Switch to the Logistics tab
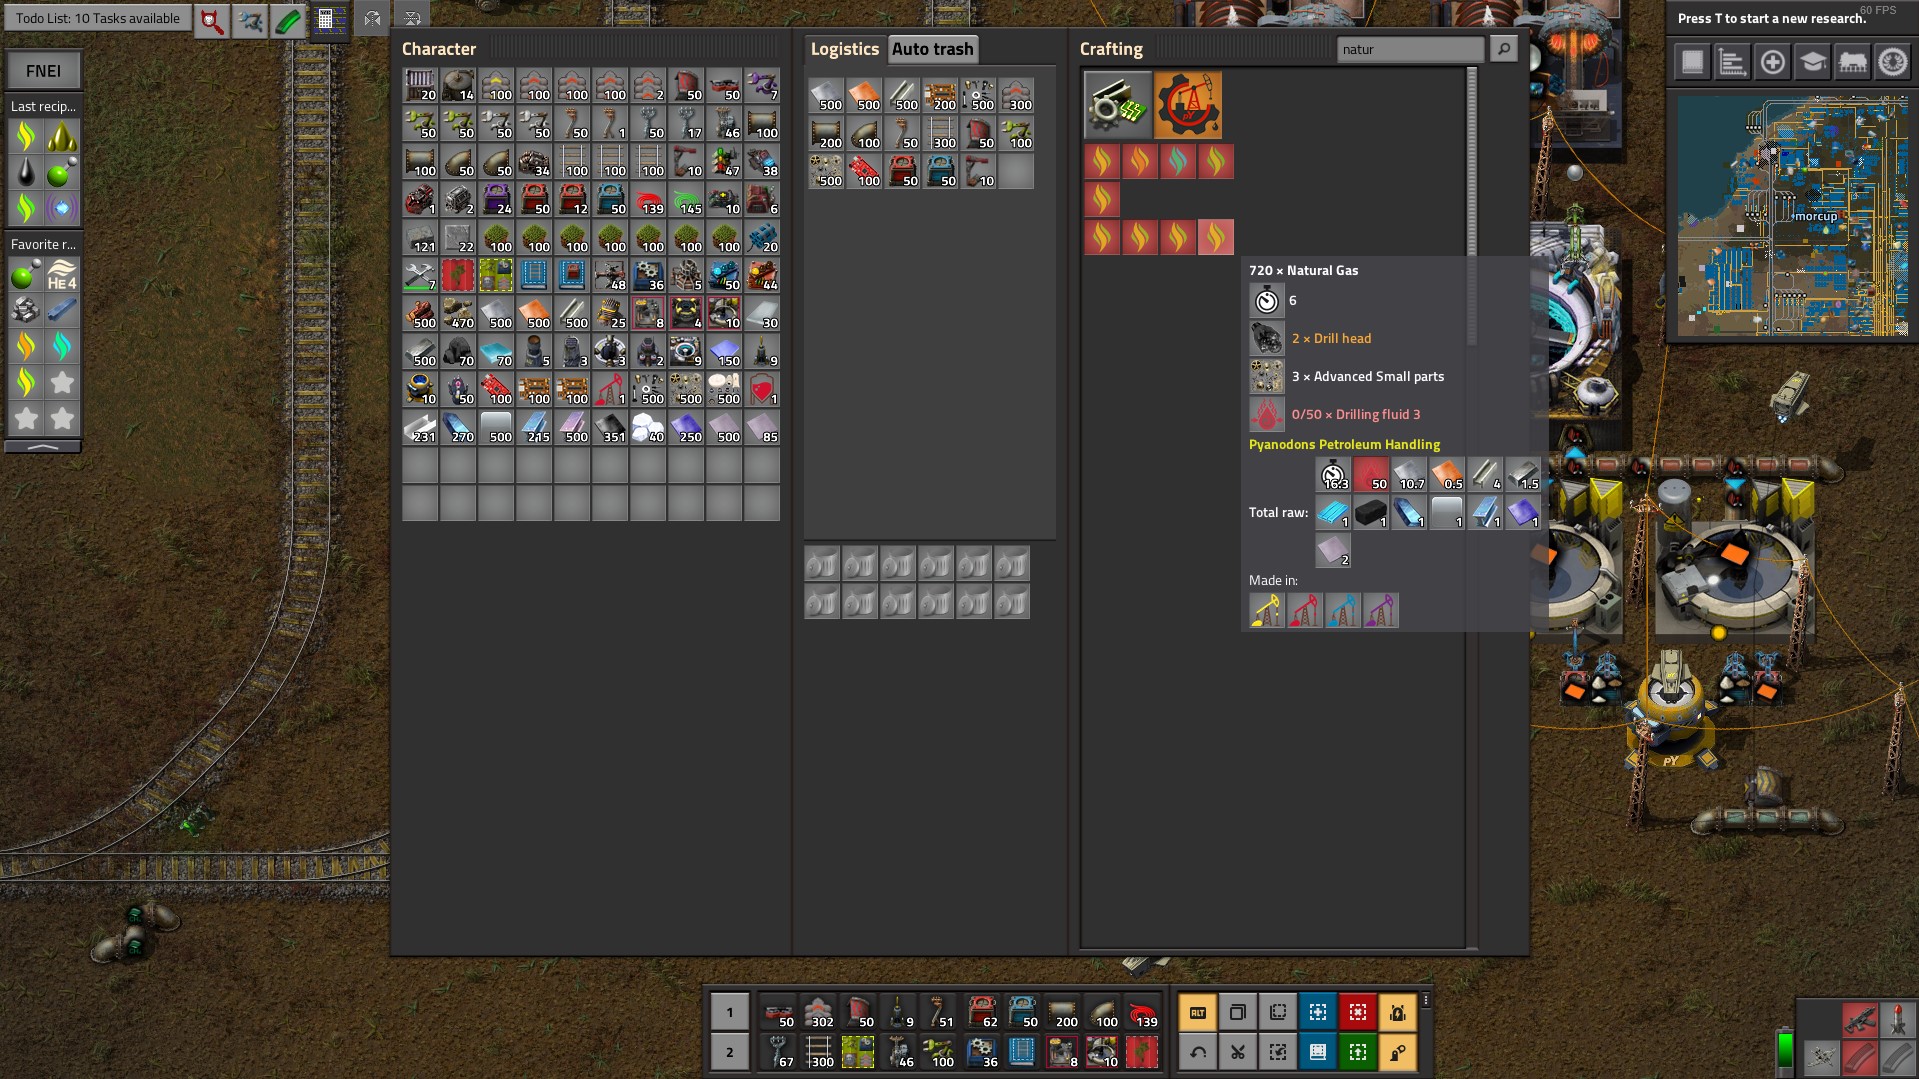This screenshot has height=1079, width=1919. tap(844, 49)
